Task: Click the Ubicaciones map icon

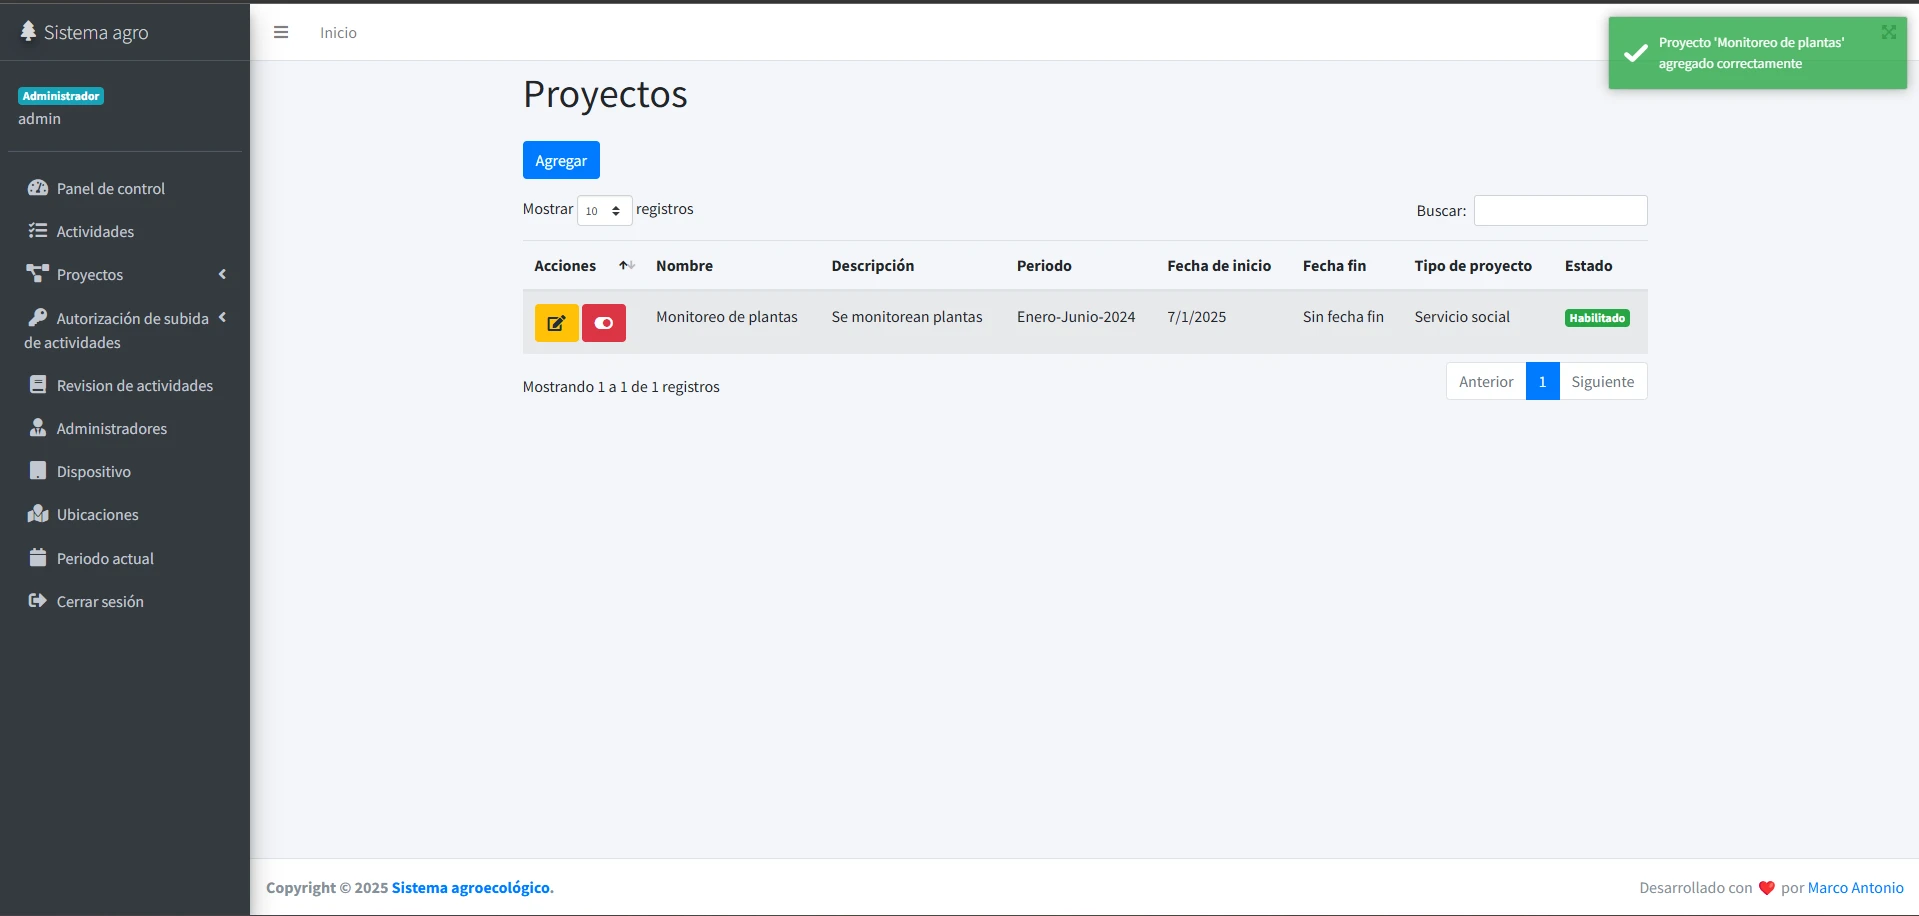Action: (x=38, y=514)
